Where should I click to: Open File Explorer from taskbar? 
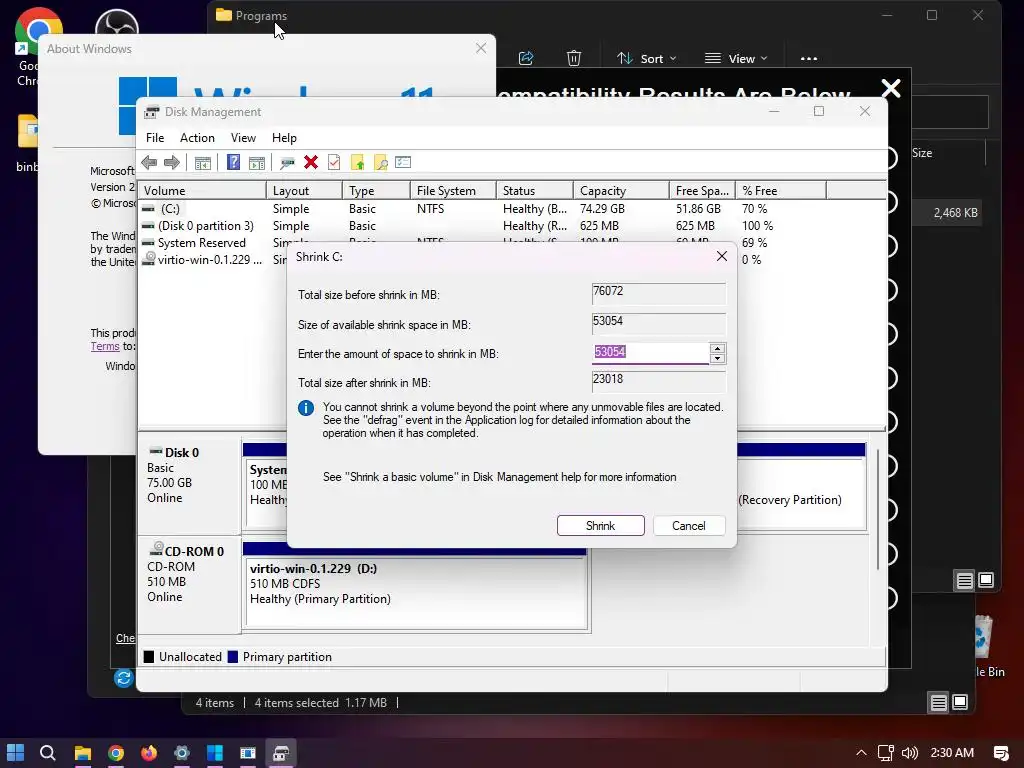coord(82,753)
